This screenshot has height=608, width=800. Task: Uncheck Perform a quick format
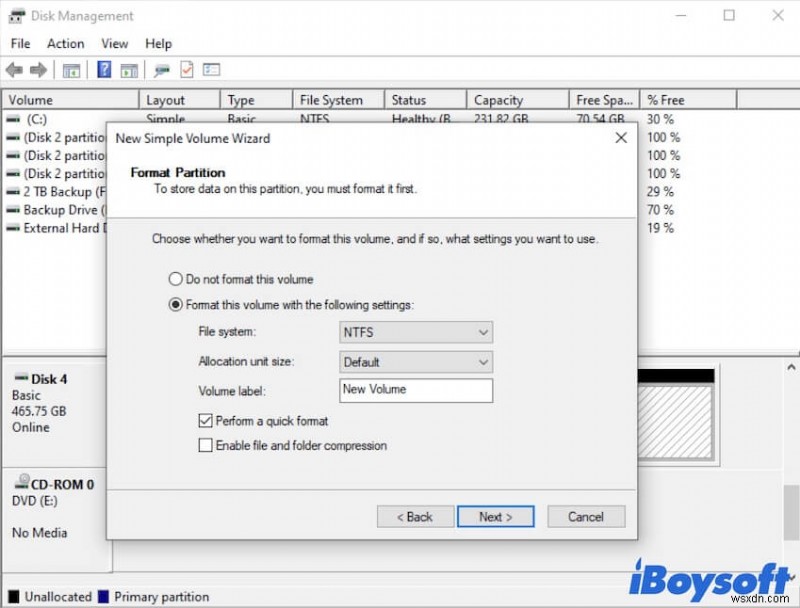tap(205, 421)
